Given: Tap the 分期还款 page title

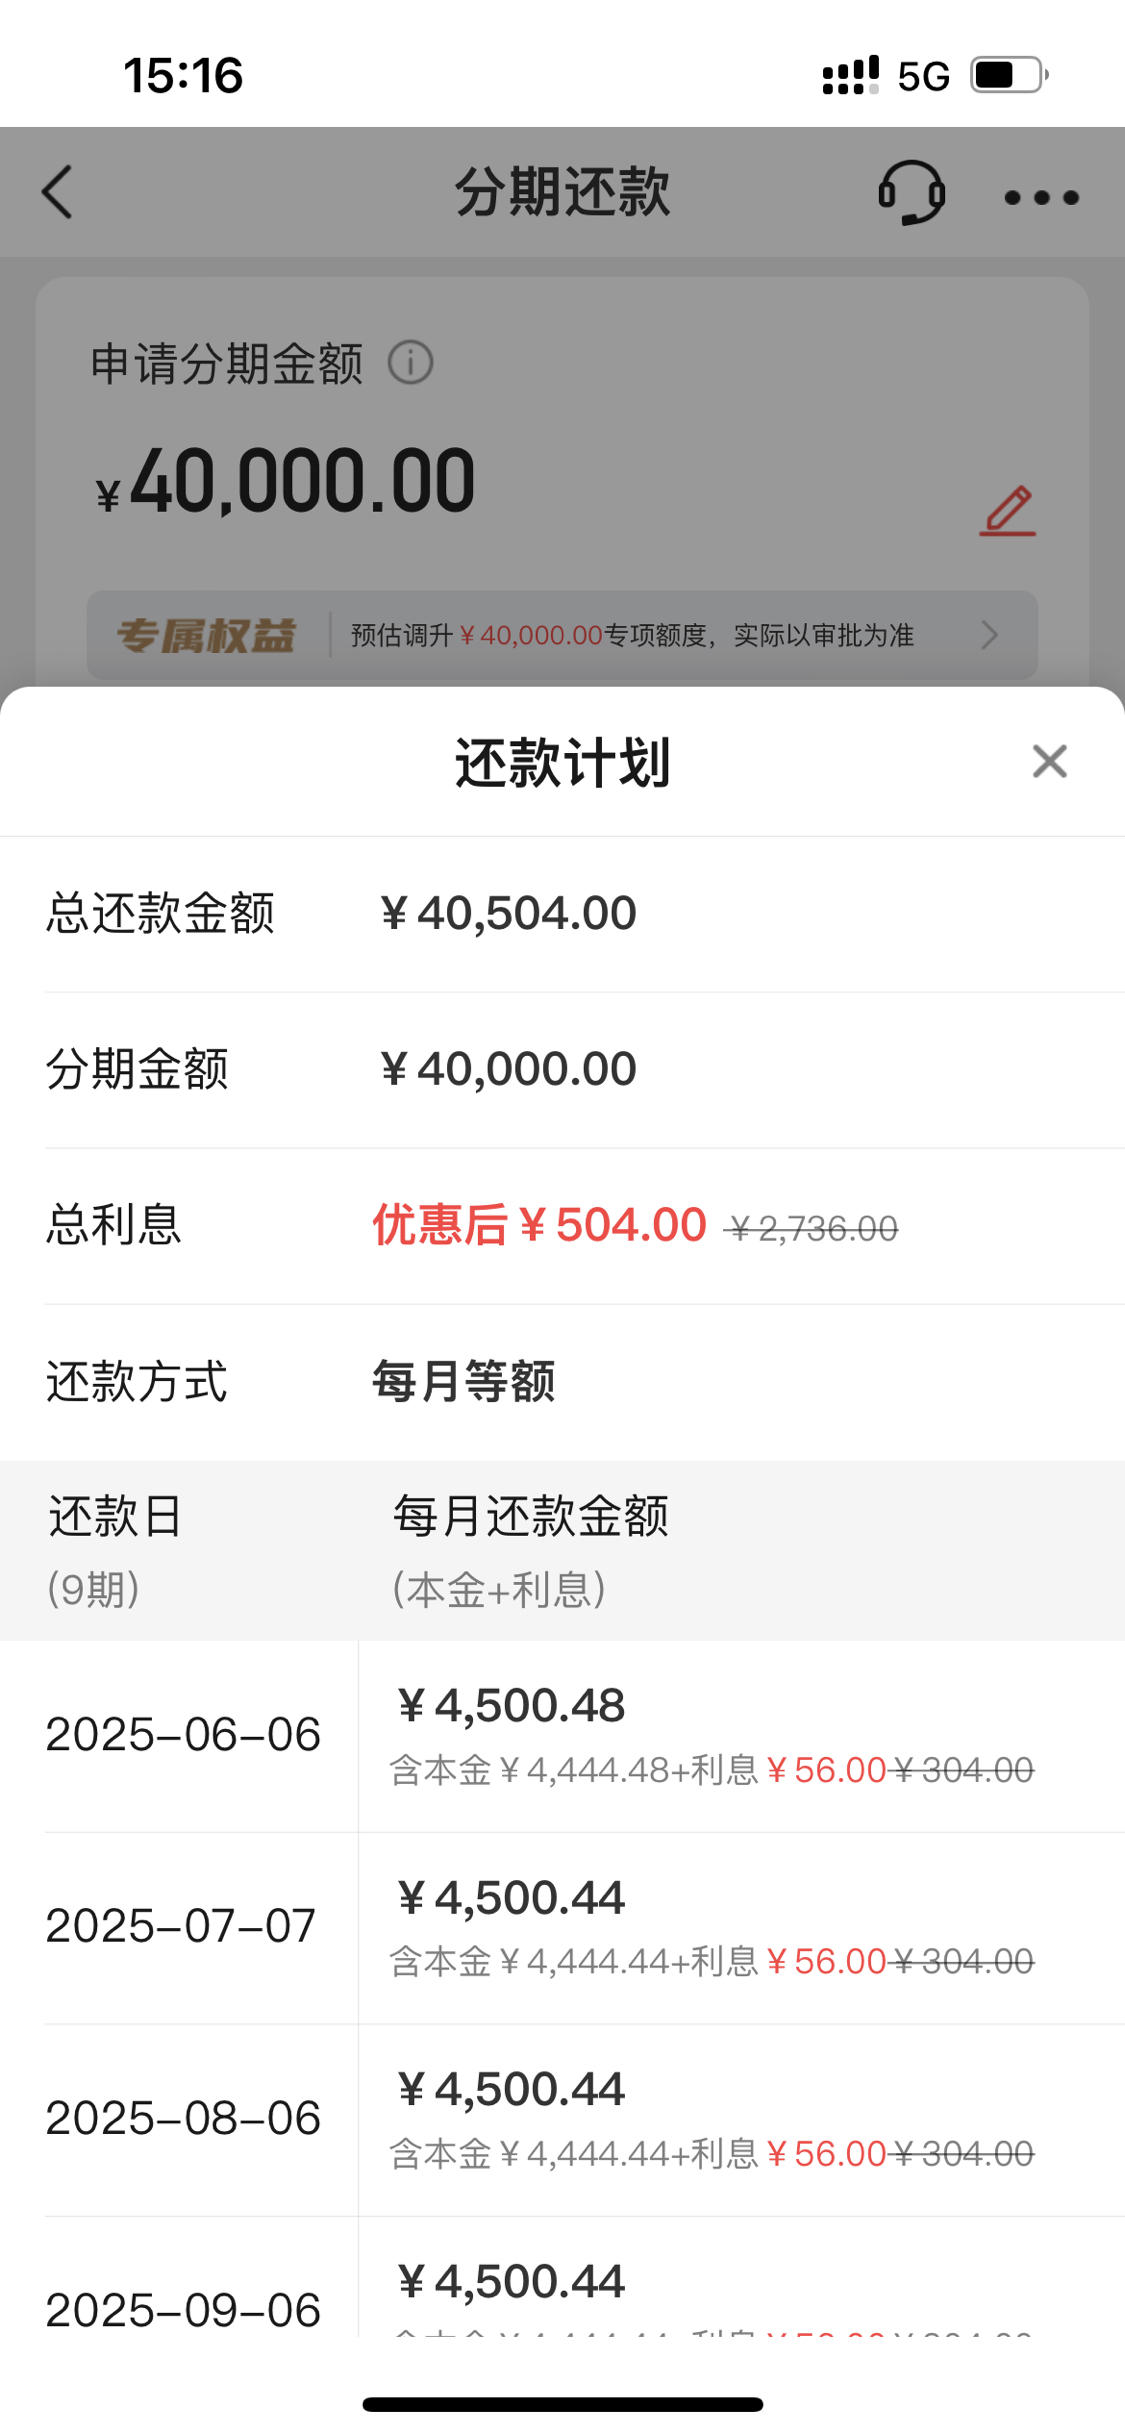Looking at the screenshot, I should 563,192.
